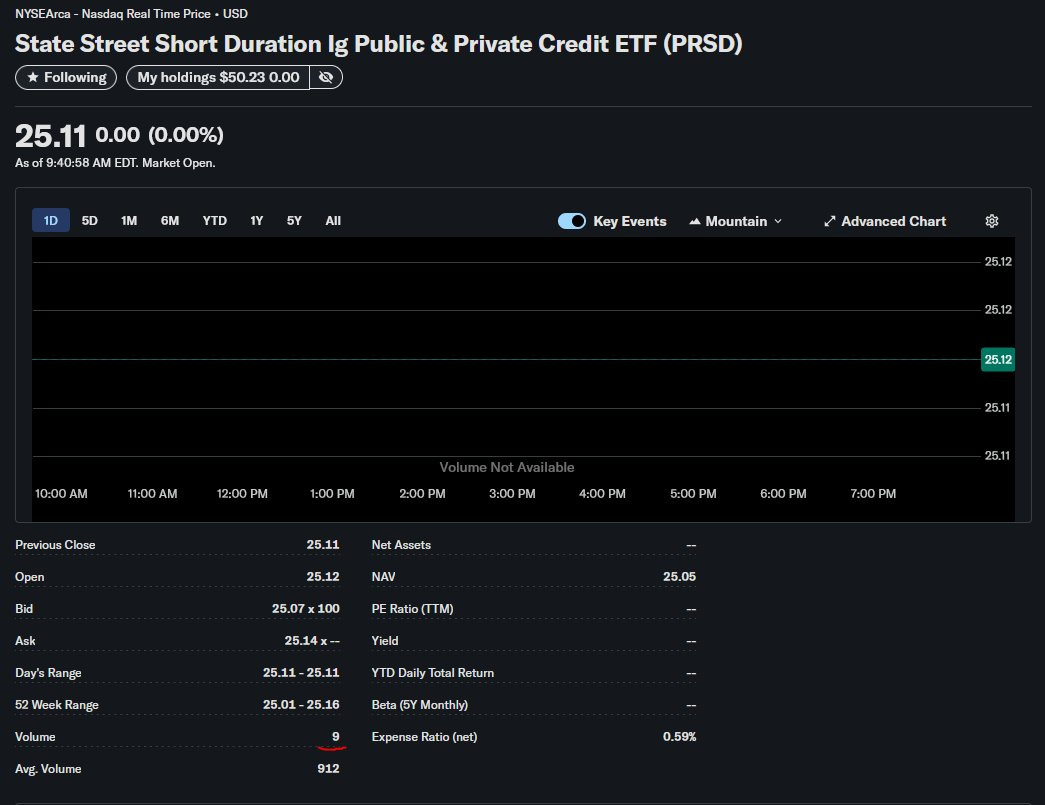Image resolution: width=1045 pixels, height=805 pixels.
Task: Turn off the Key Events switch
Action: coord(572,221)
